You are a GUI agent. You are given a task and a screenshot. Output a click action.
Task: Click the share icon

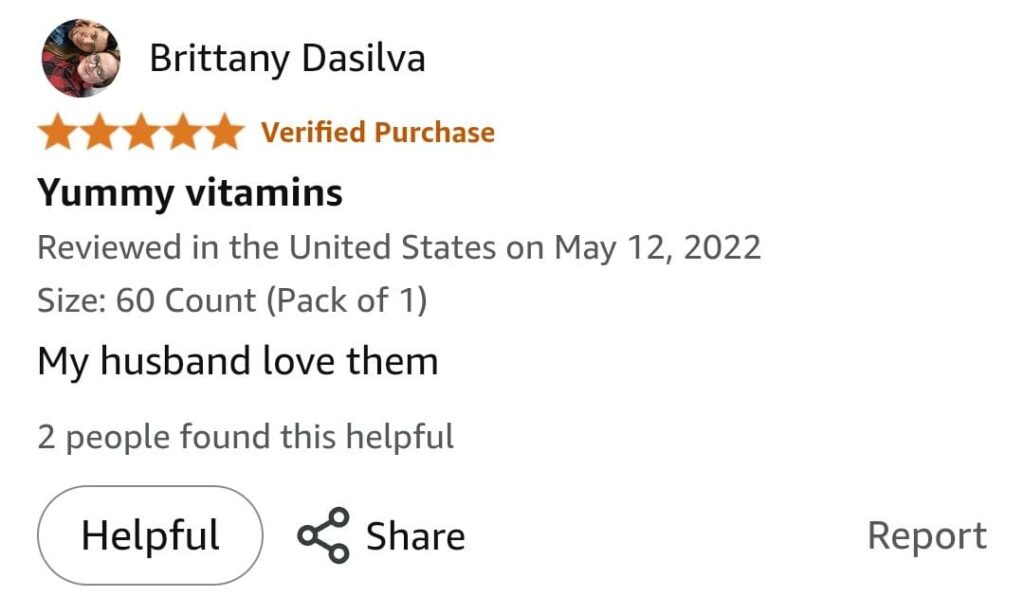(324, 535)
